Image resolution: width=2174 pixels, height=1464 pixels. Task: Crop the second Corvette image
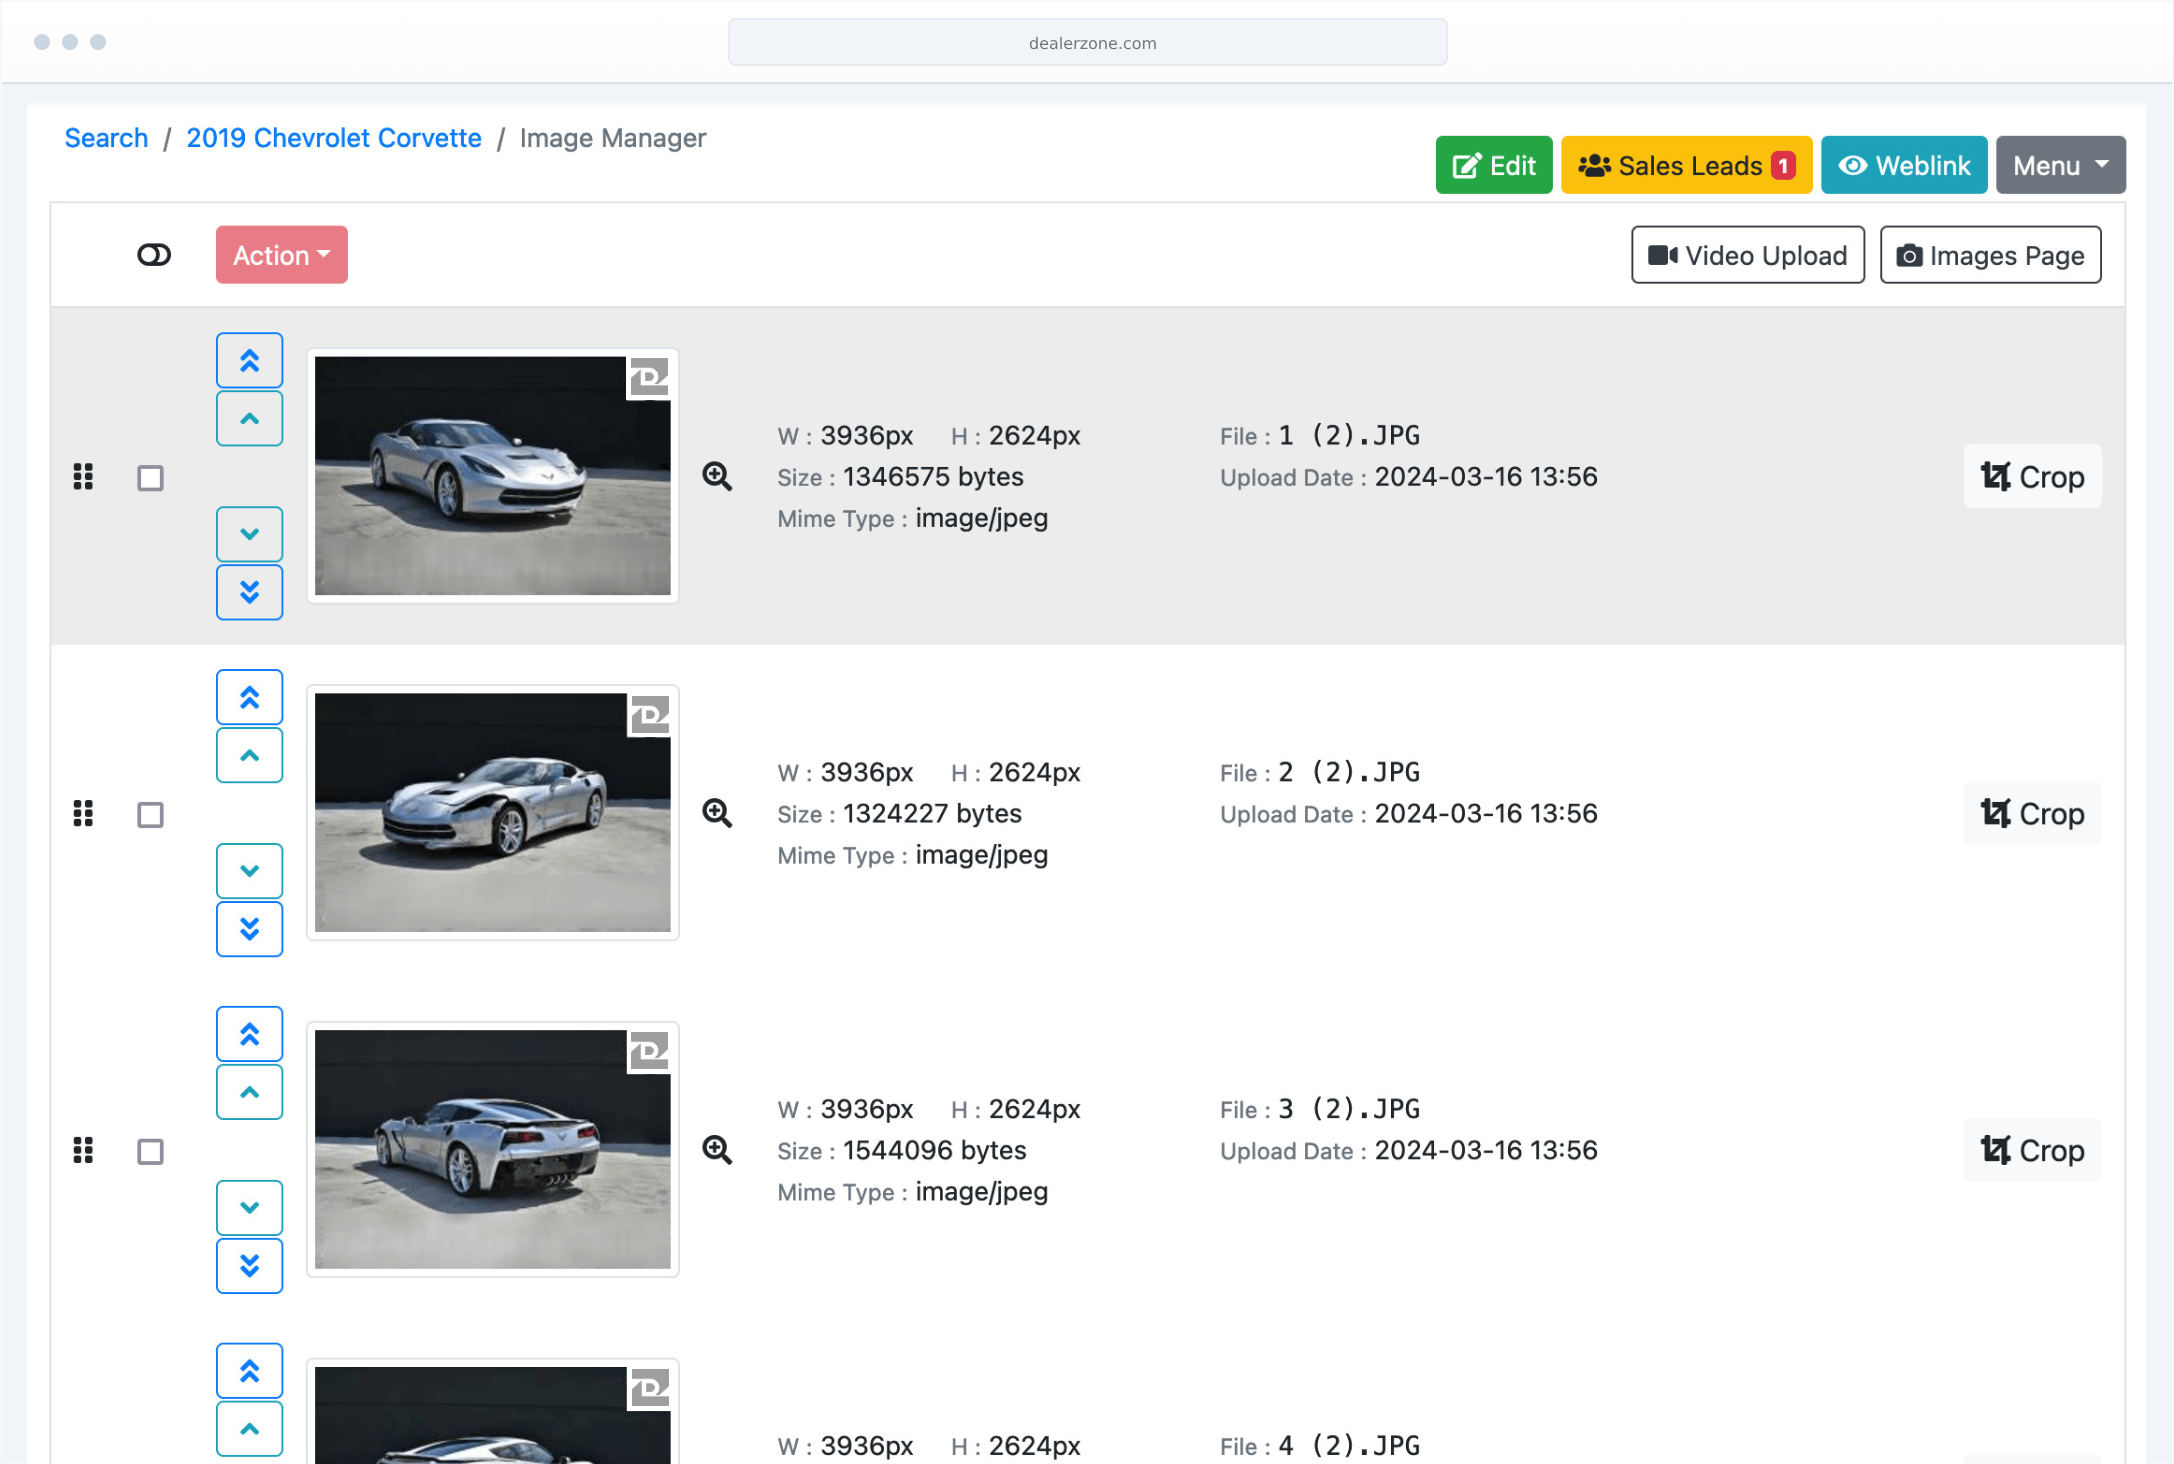pyautogui.click(x=2031, y=813)
